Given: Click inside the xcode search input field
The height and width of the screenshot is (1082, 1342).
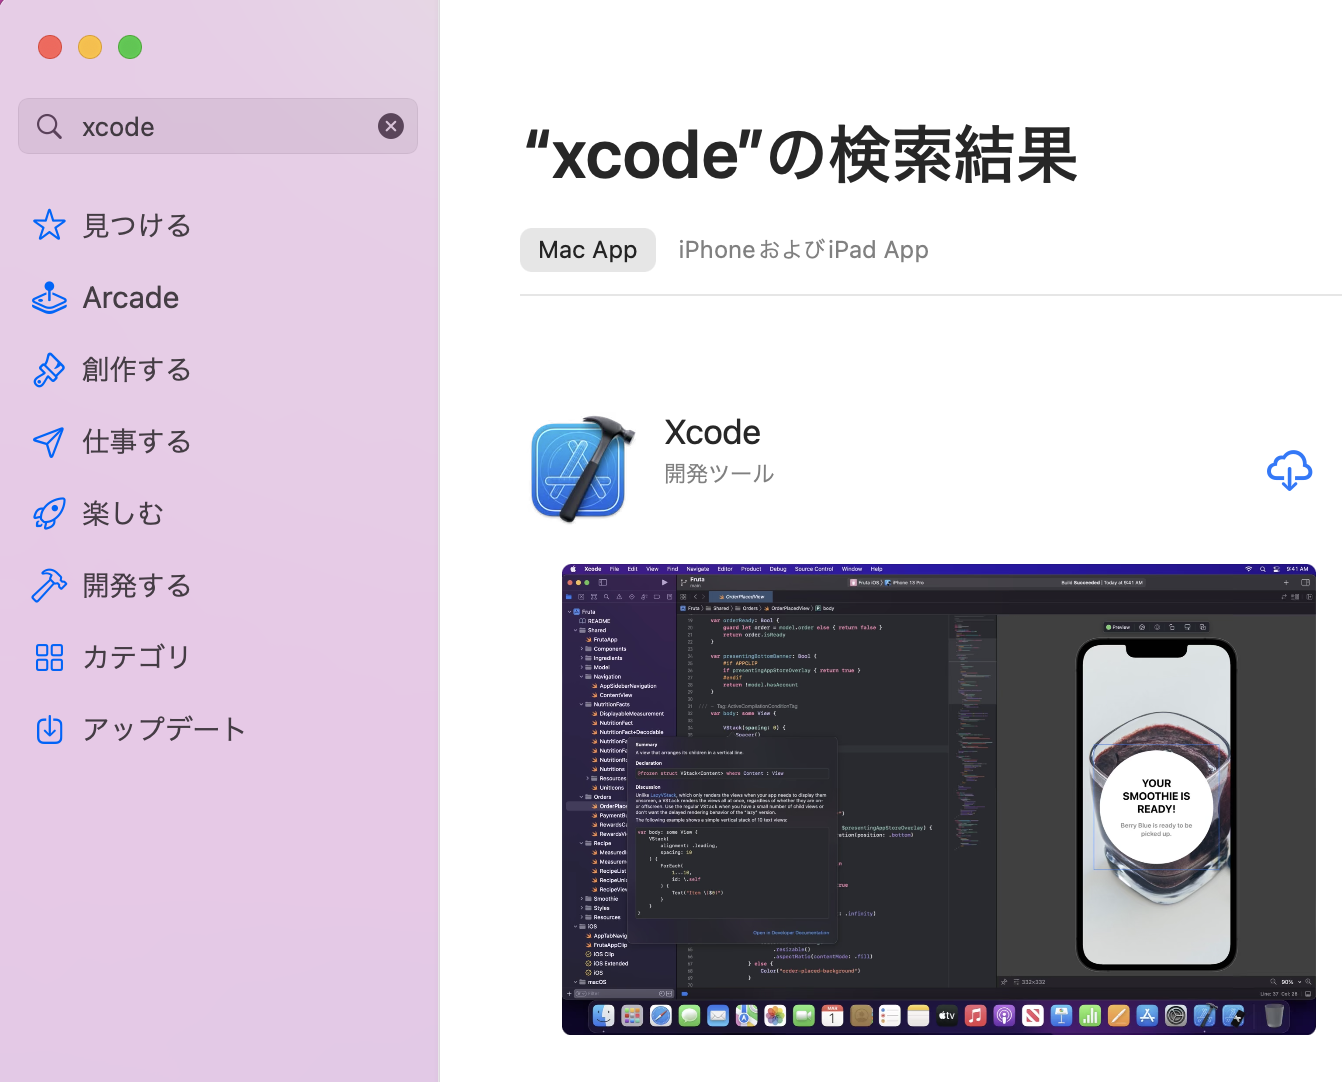Looking at the screenshot, I should (220, 127).
